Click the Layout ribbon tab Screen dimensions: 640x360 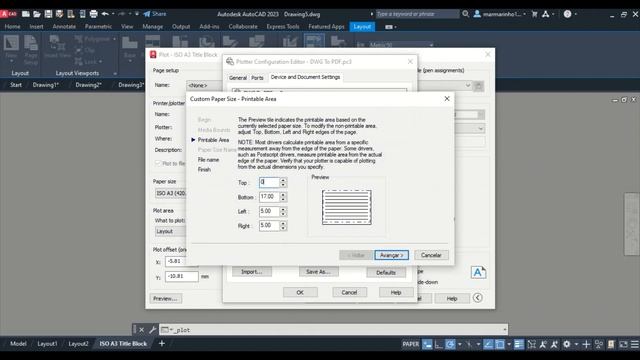pyautogui.click(x=362, y=27)
